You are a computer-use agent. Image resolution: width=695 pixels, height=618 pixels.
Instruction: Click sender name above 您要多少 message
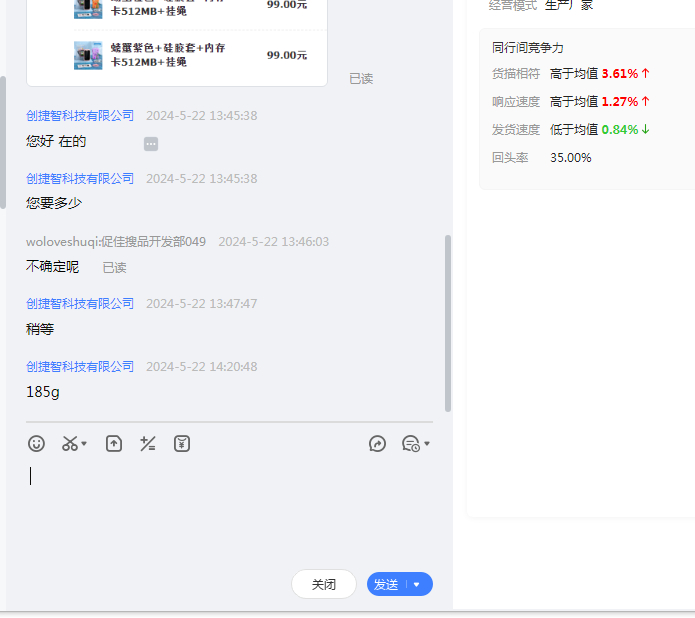click(x=80, y=179)
